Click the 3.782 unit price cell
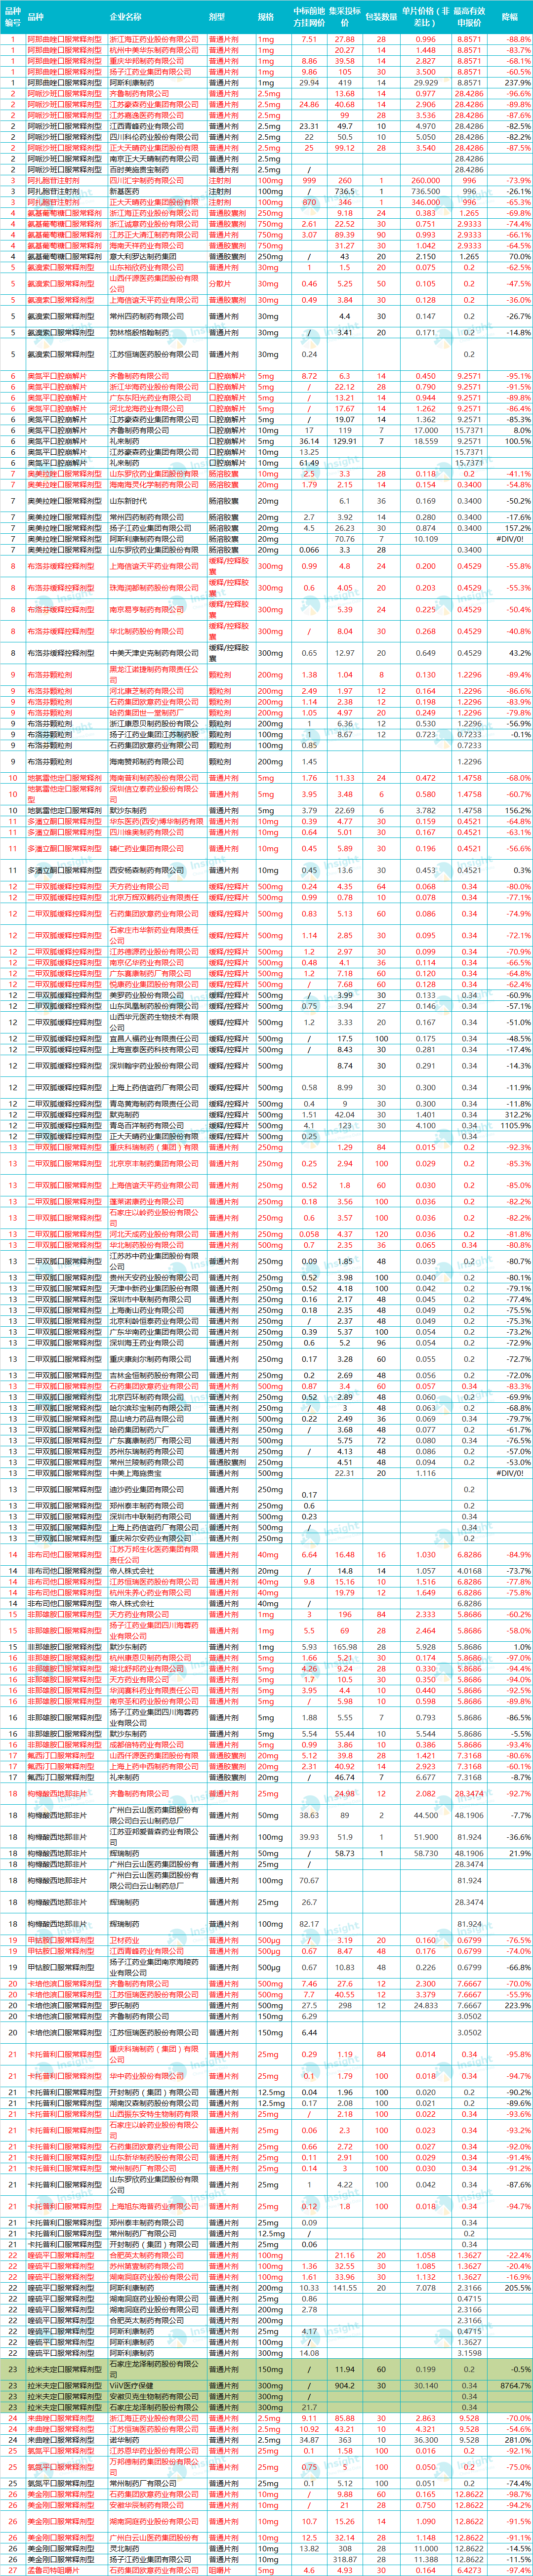Screen dimensions: 533x2576 425,811
